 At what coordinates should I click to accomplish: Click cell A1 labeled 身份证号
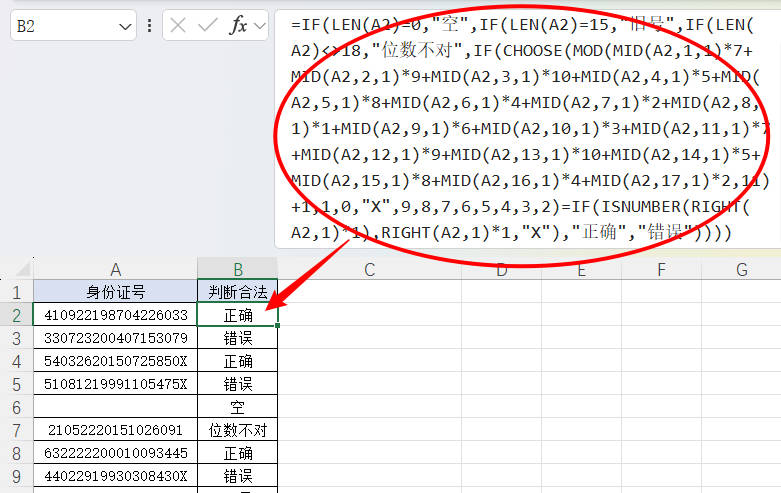coord(115,292)
